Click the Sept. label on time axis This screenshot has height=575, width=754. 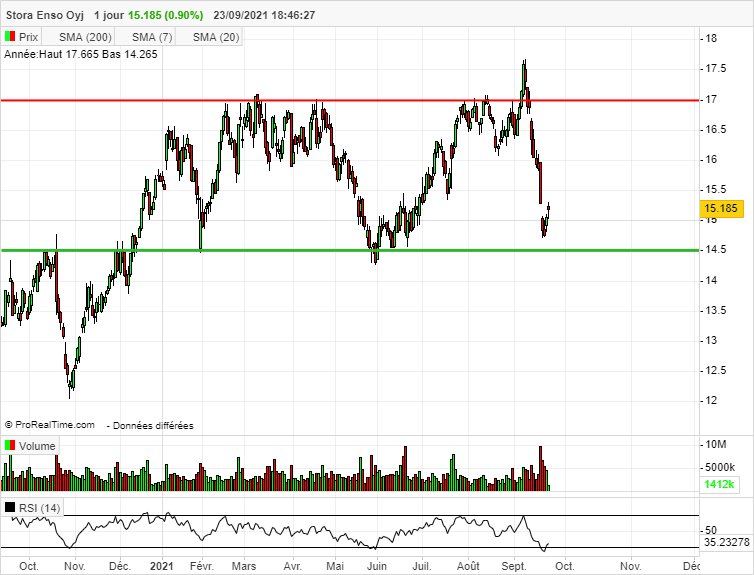click(x=514, y=566)
